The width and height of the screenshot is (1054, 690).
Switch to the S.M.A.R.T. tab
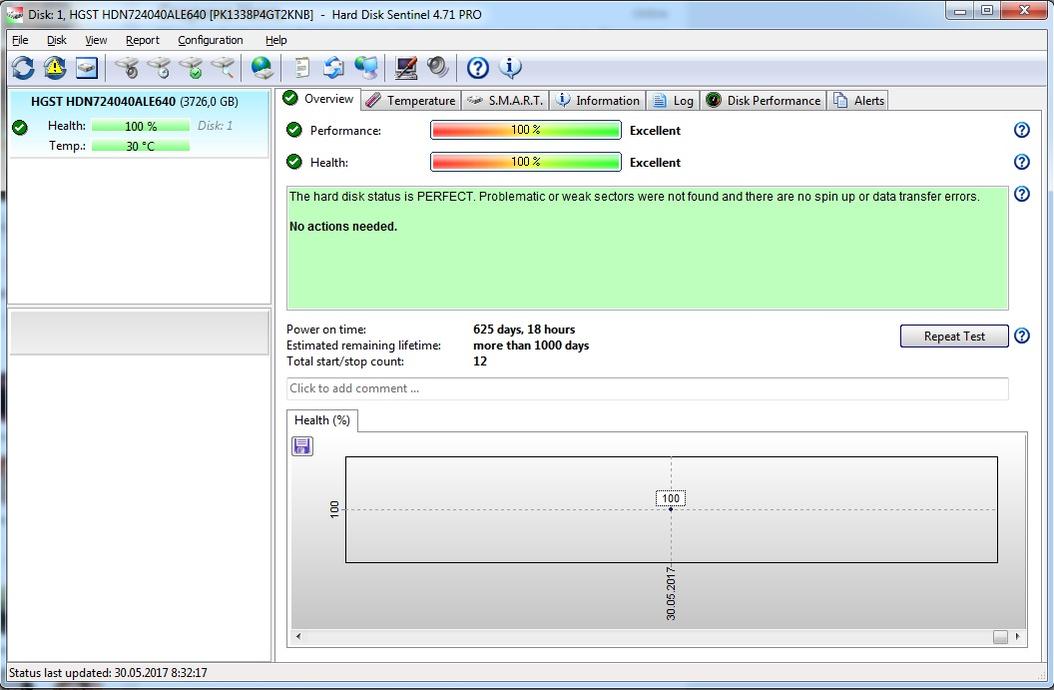pyautogui.click(x=505, y=100)
